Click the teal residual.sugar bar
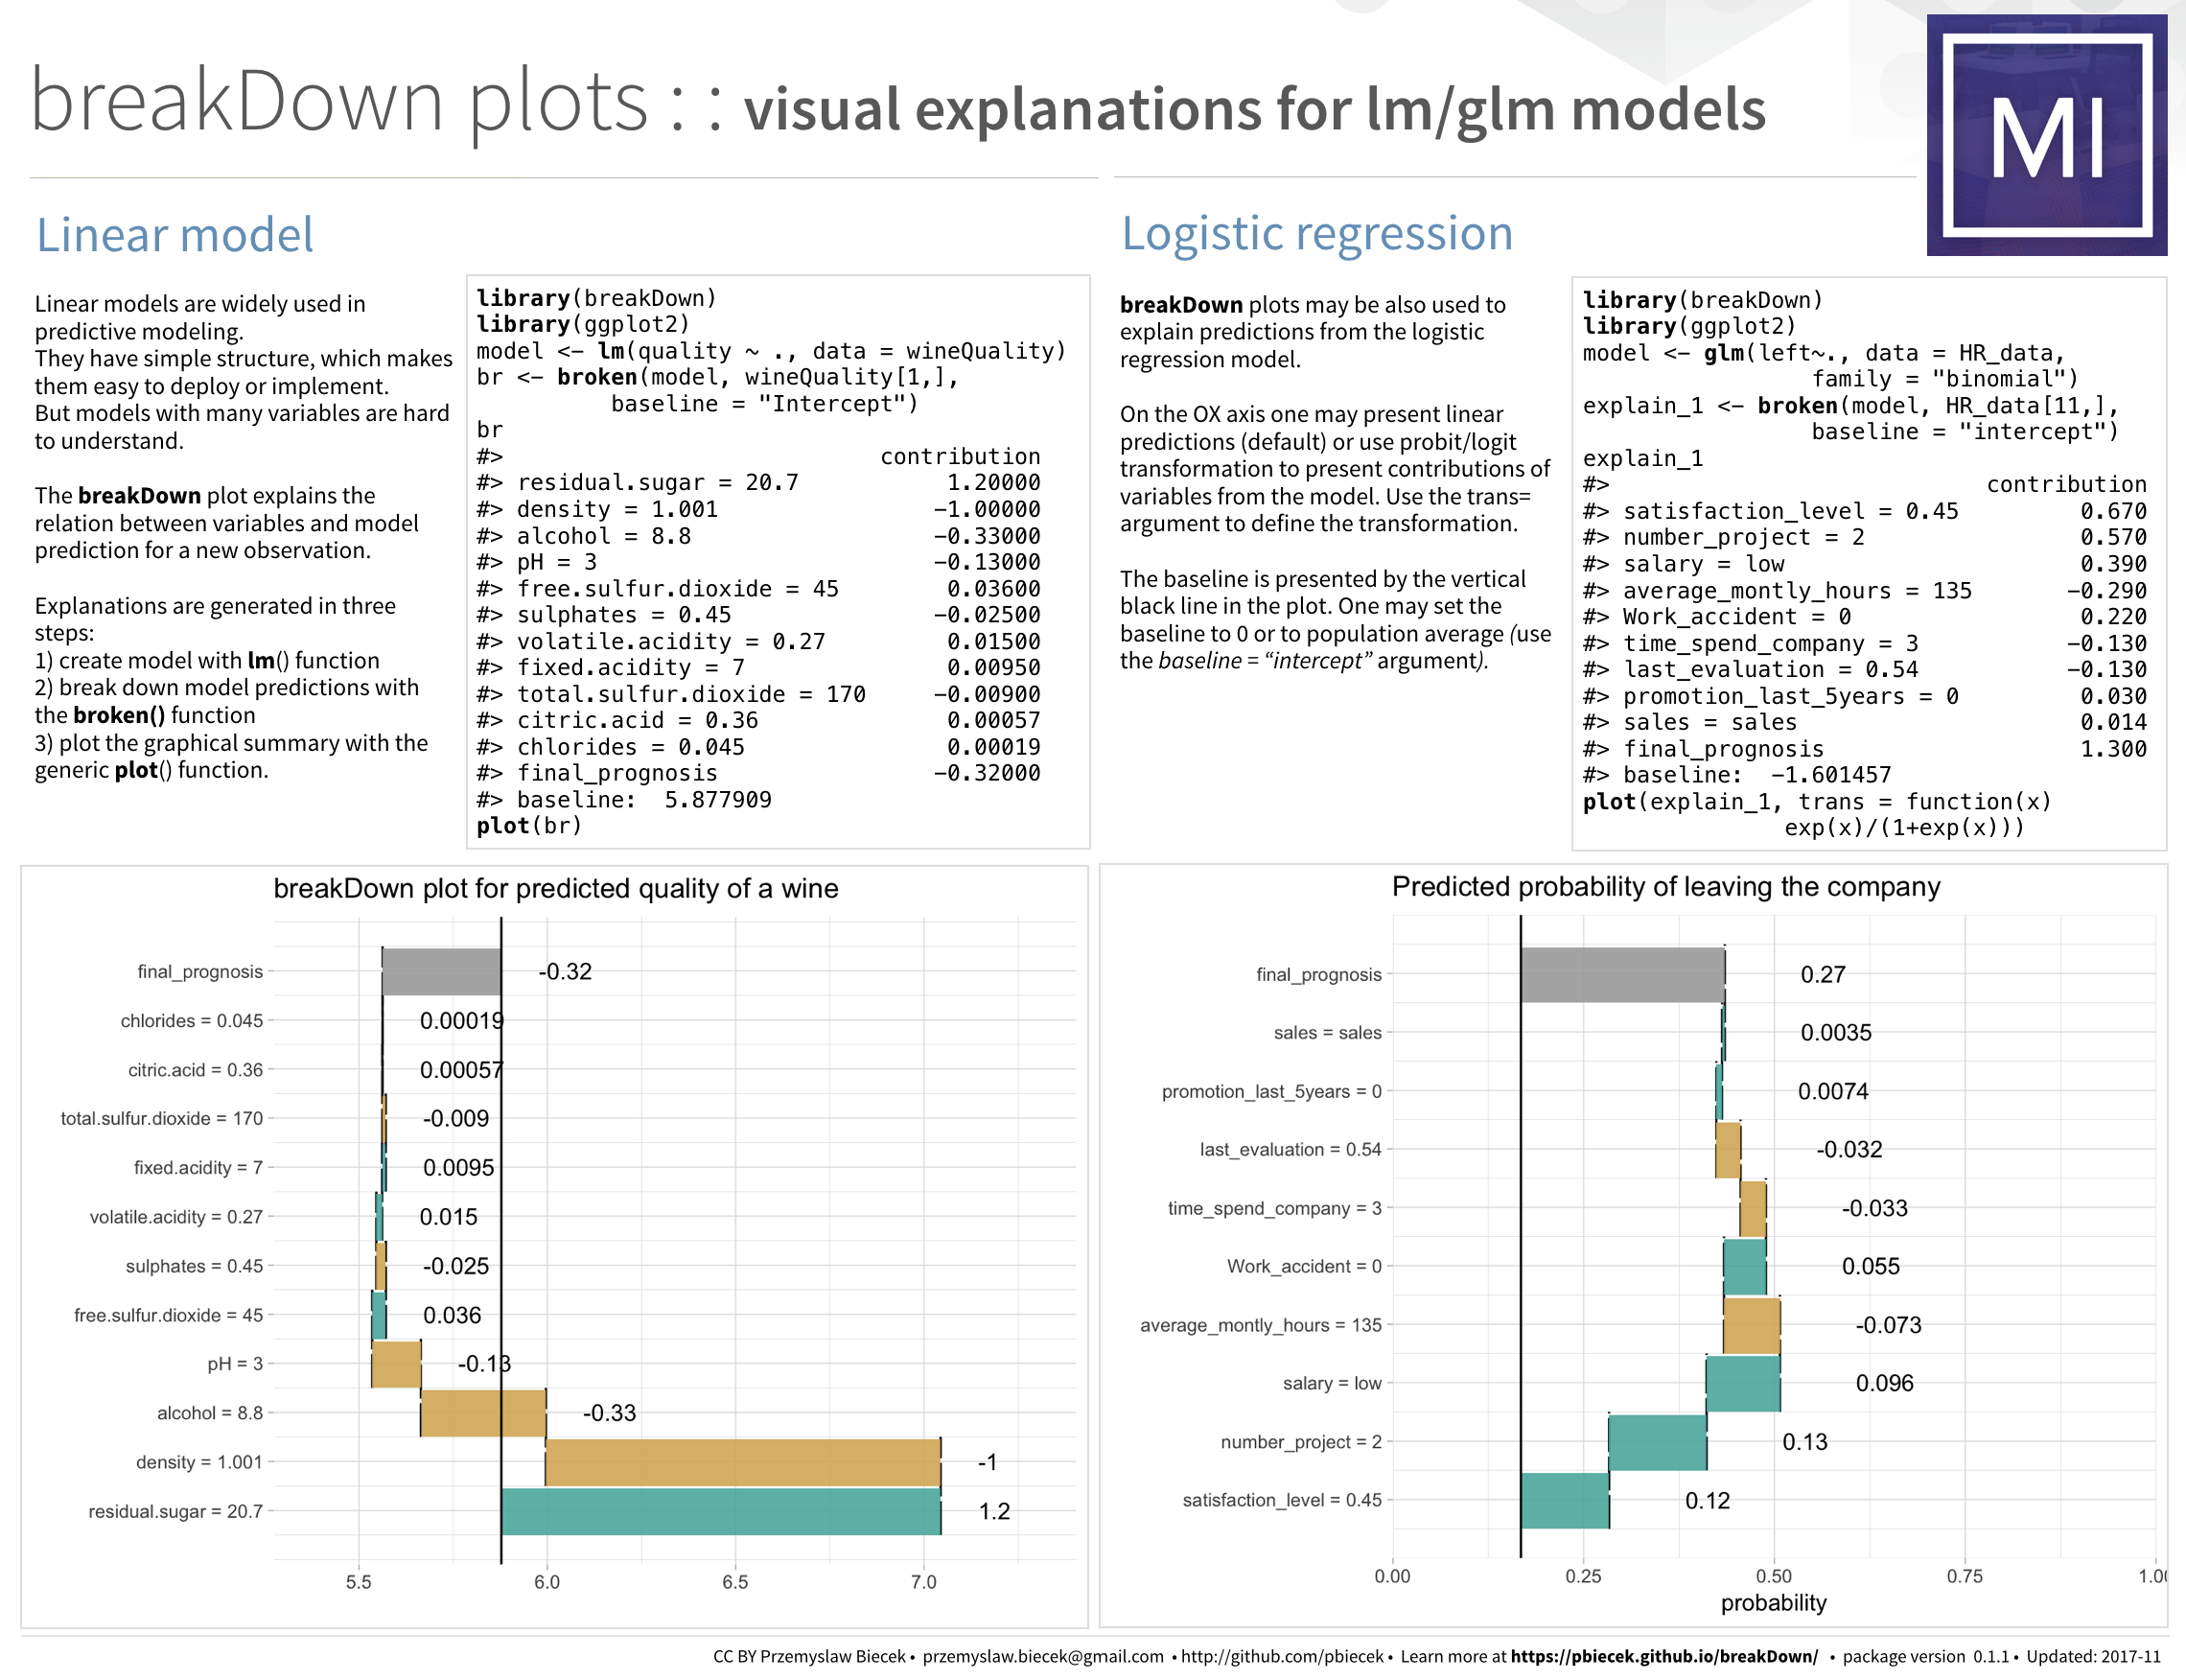Screen dimensions: 2186x1680 [x=720, y=1511]
